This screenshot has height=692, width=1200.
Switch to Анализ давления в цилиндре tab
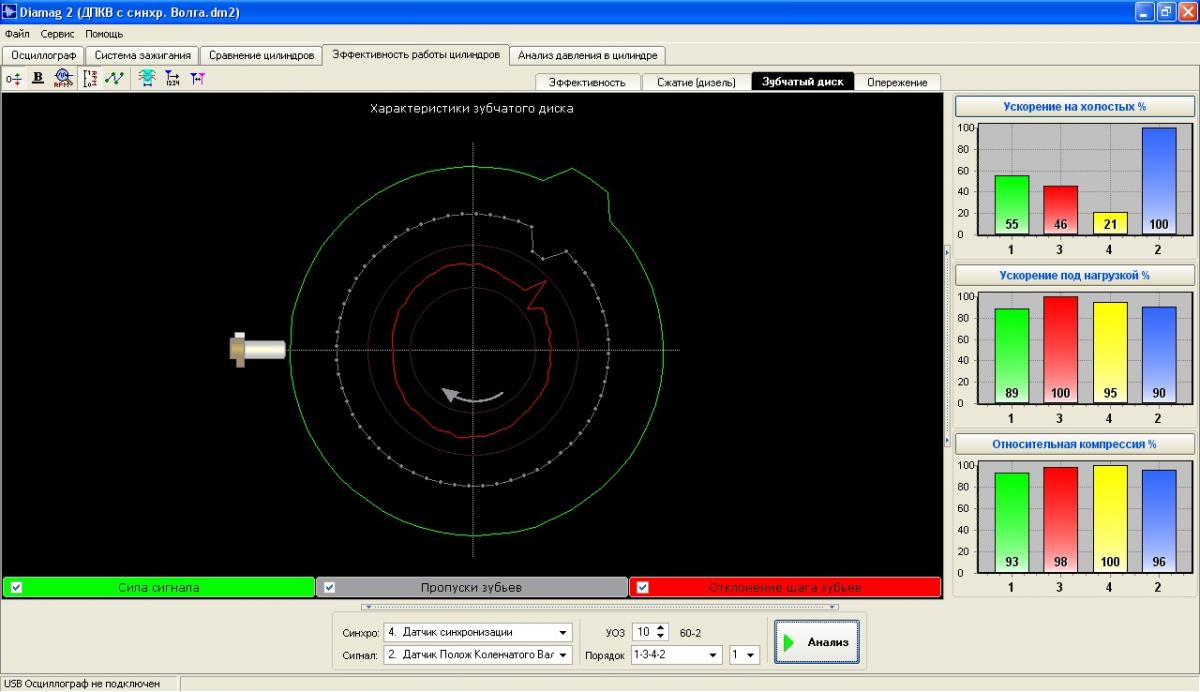pos(588,55)
